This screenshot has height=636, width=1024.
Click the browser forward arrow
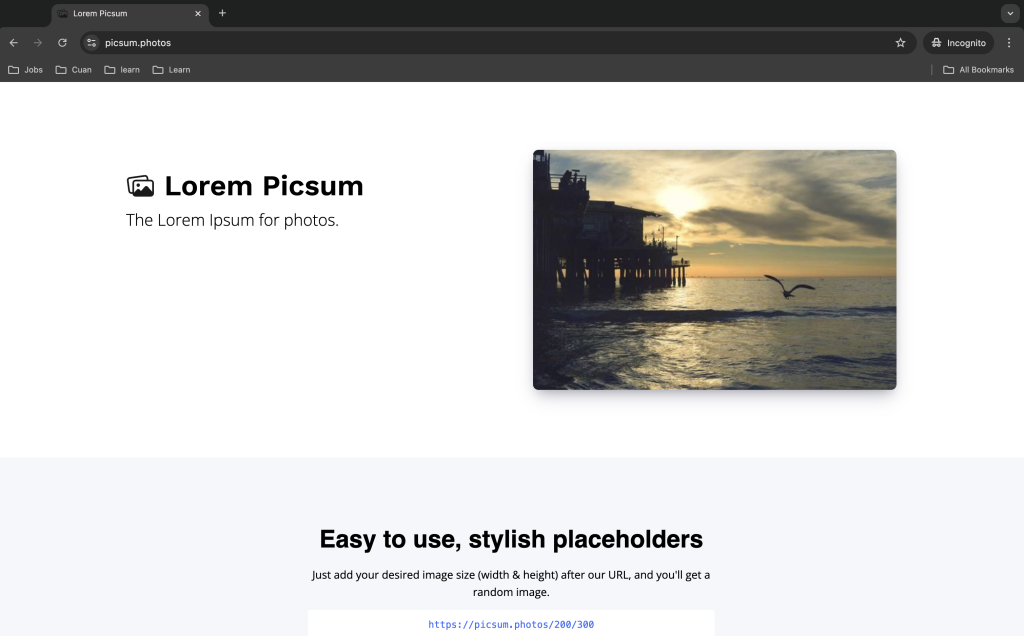38,43
